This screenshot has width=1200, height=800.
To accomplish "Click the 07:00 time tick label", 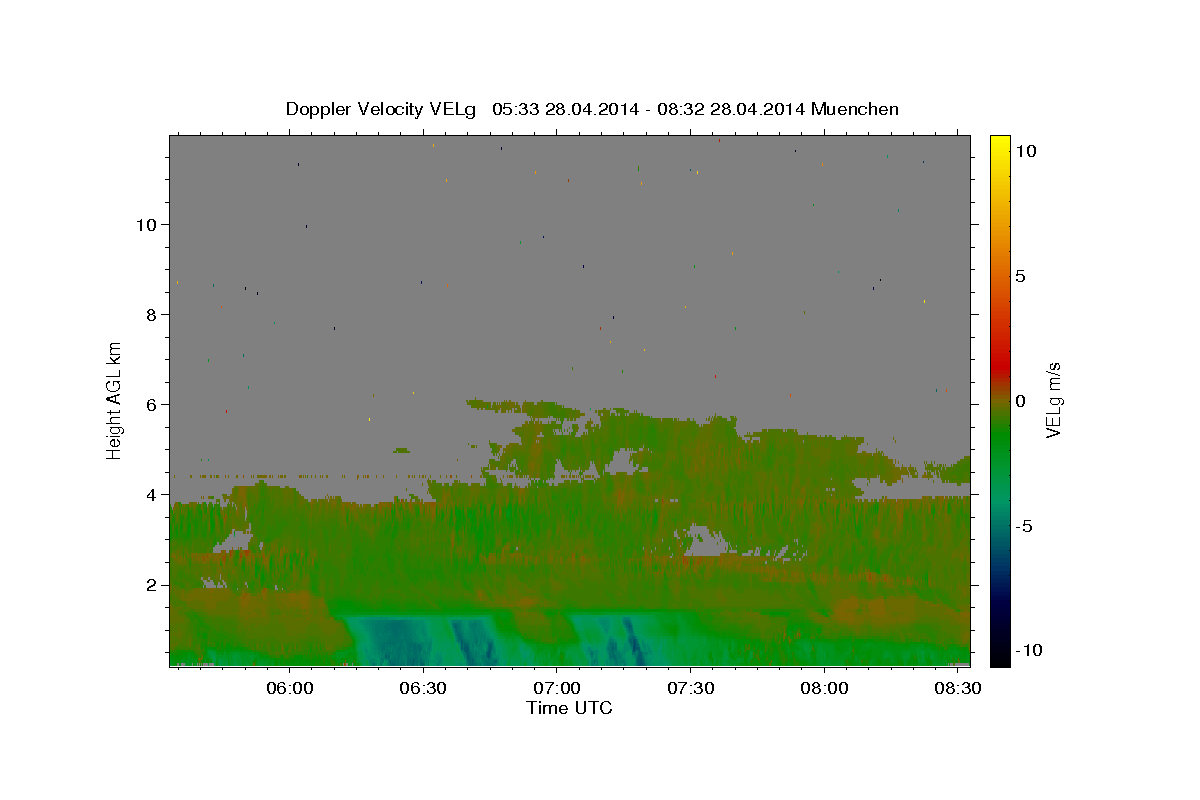I will [557, 689].
